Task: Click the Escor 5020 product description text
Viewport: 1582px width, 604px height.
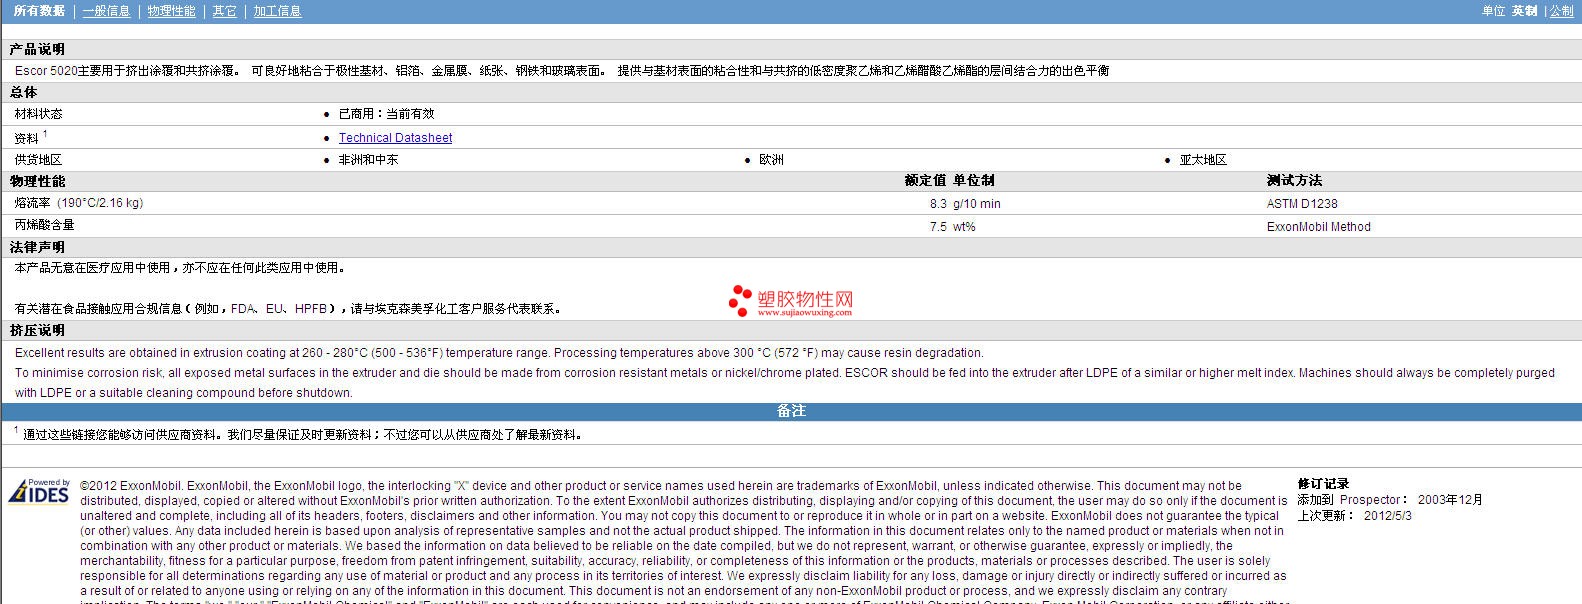Action: pos(562,71)
